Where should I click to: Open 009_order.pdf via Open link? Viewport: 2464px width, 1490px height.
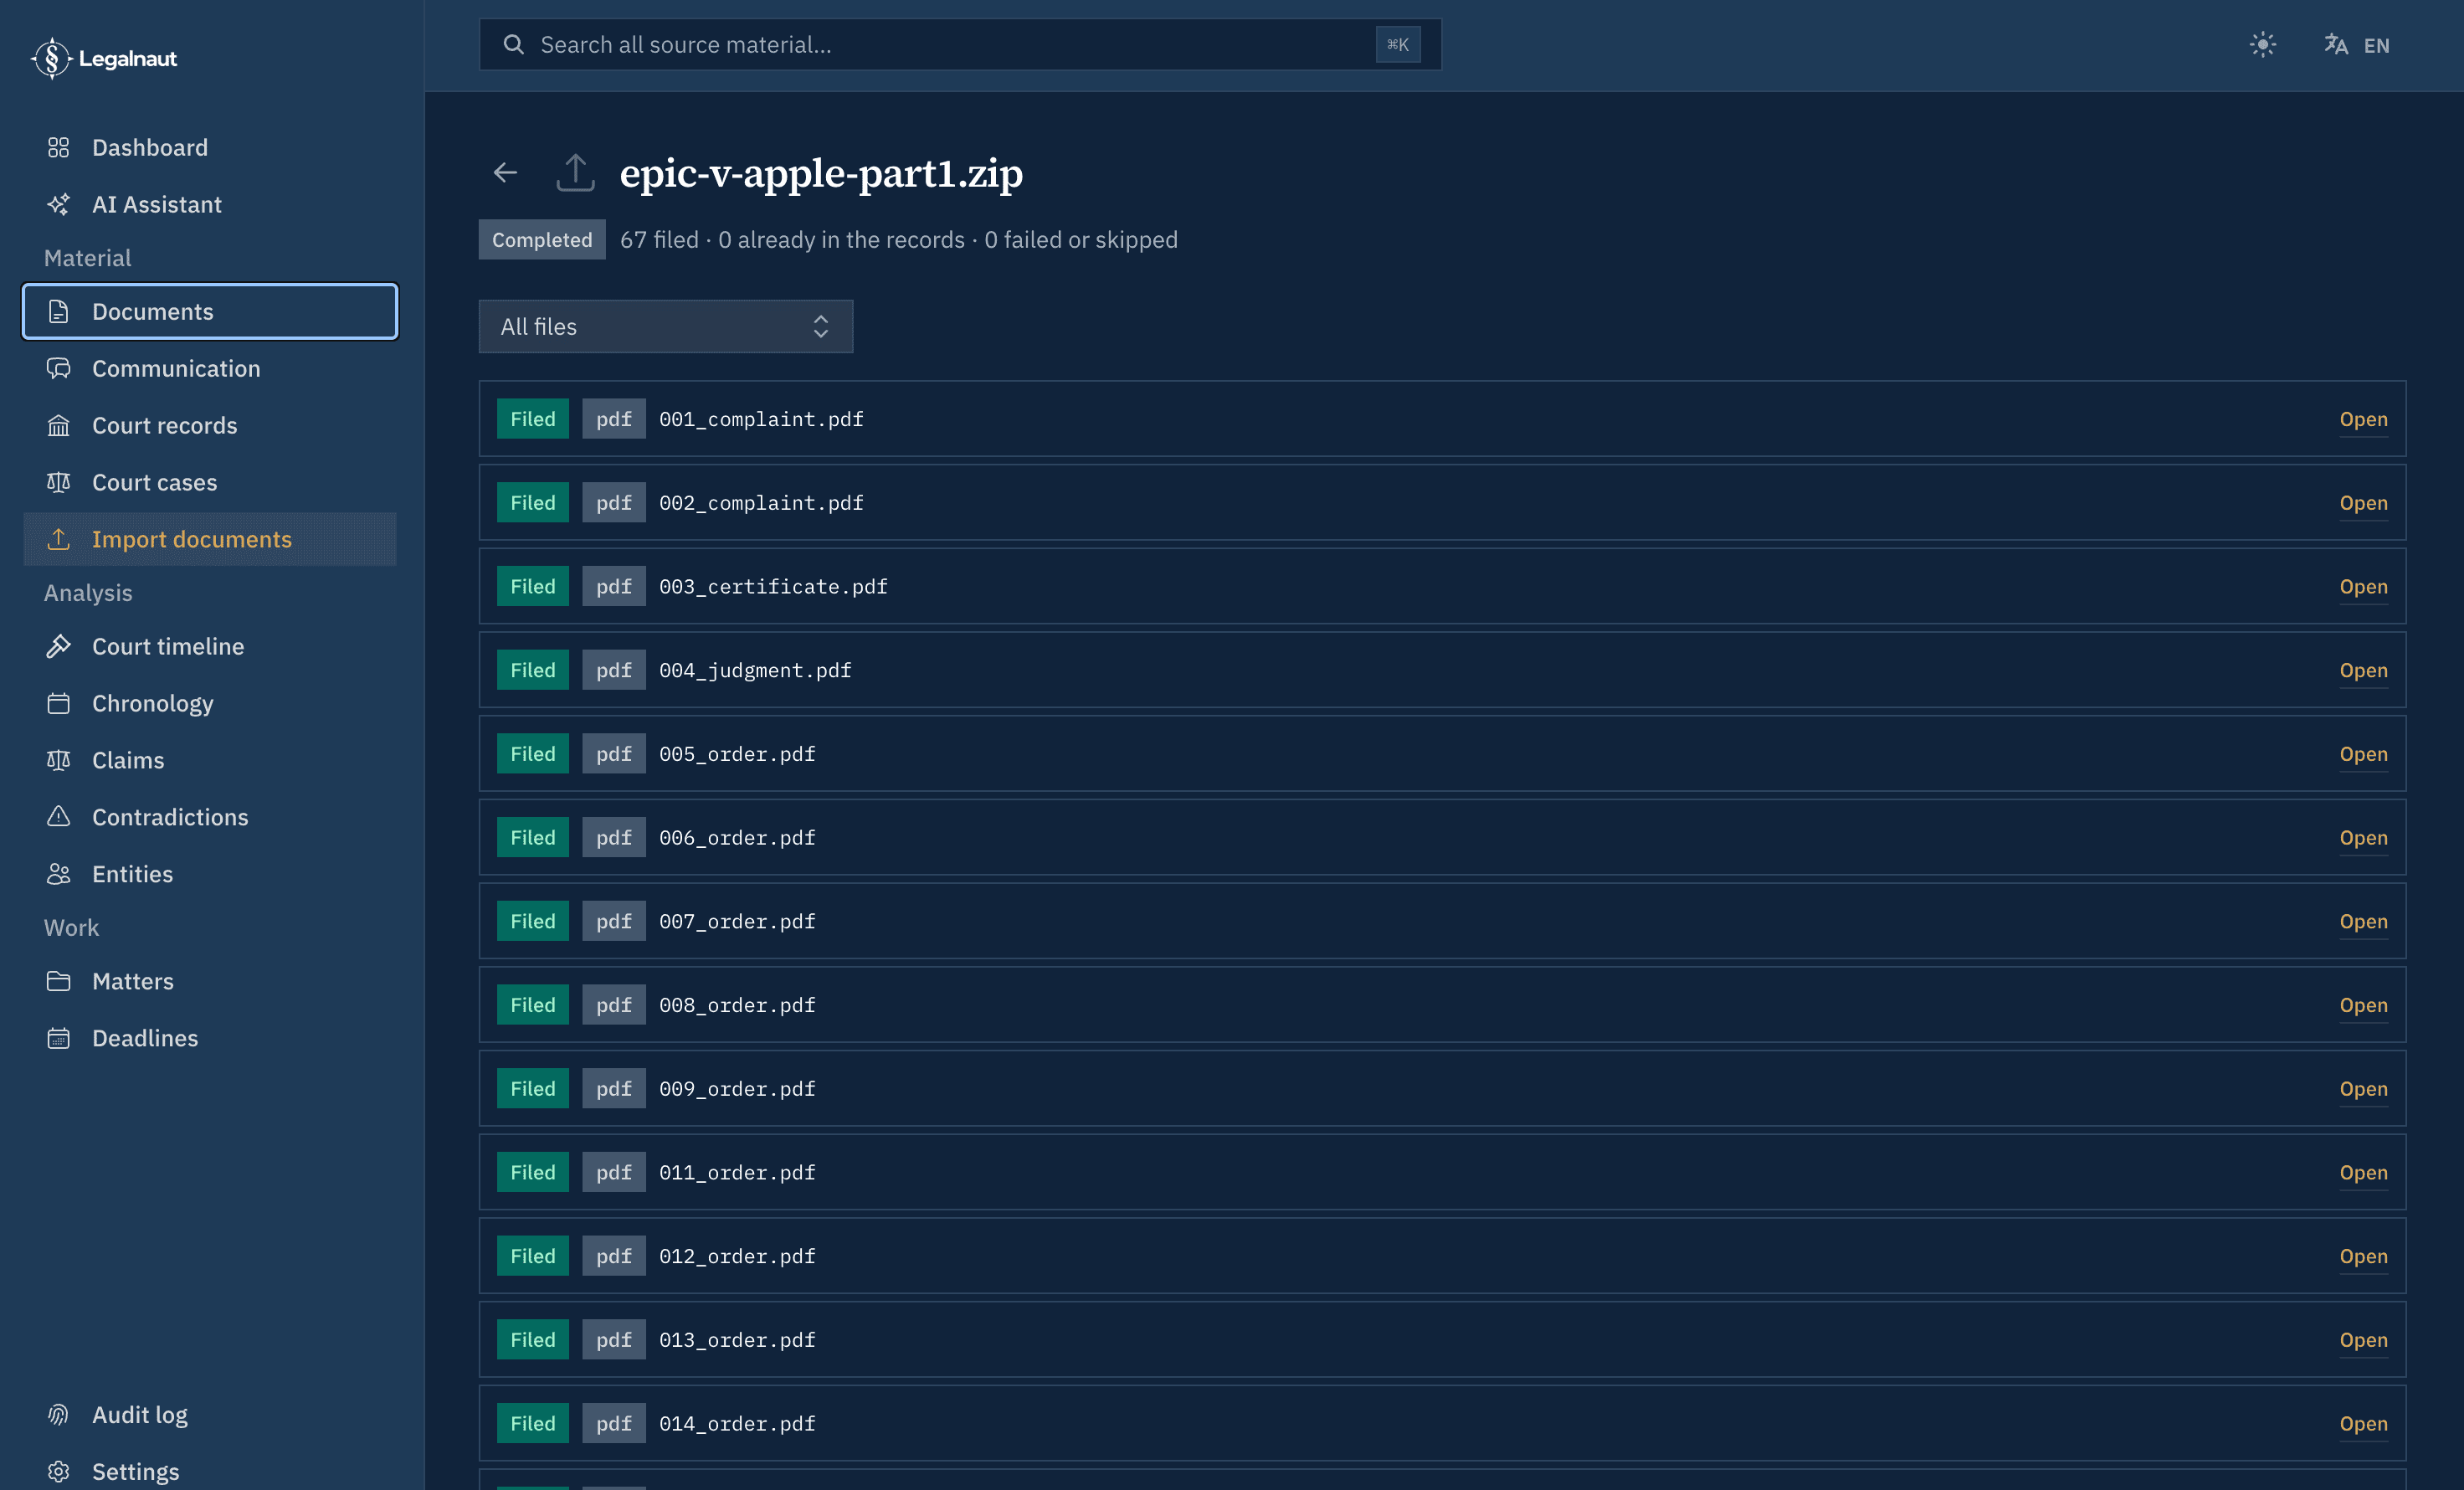(2363, 1088)
